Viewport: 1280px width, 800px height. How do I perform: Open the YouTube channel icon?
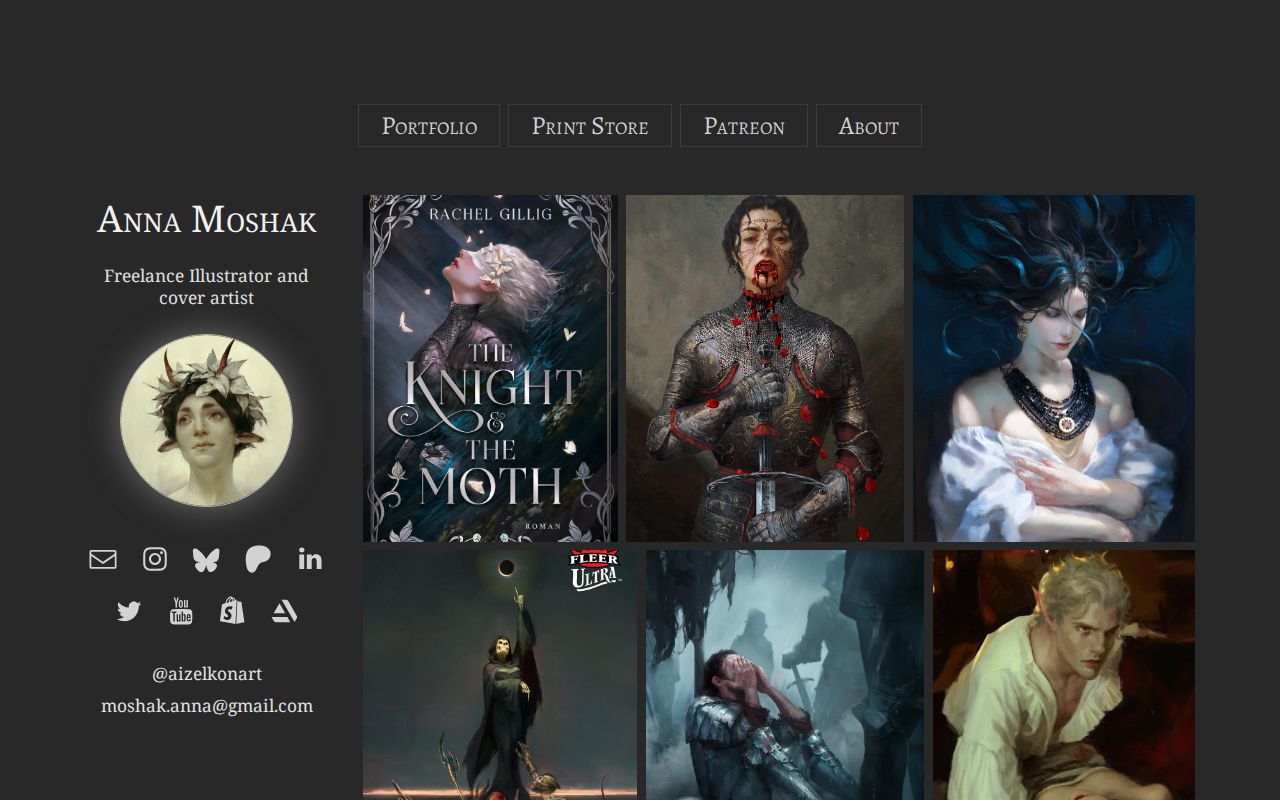[x=180, y=610]
